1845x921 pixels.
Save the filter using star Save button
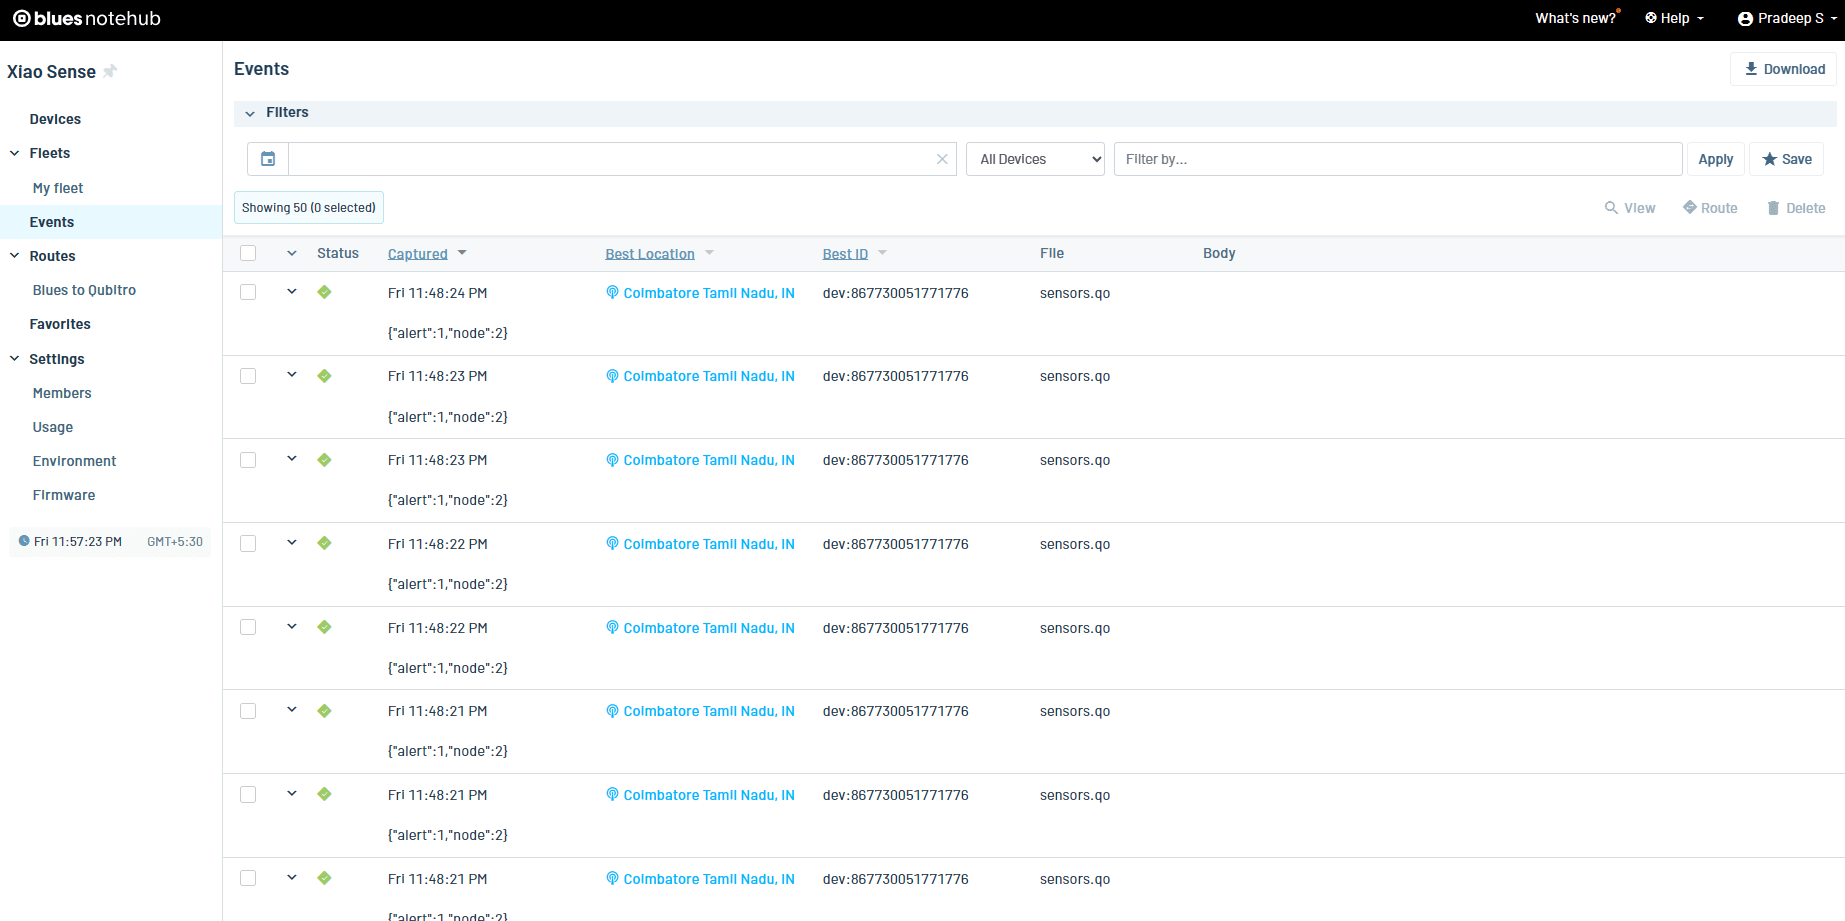(x=1787, y=159)
